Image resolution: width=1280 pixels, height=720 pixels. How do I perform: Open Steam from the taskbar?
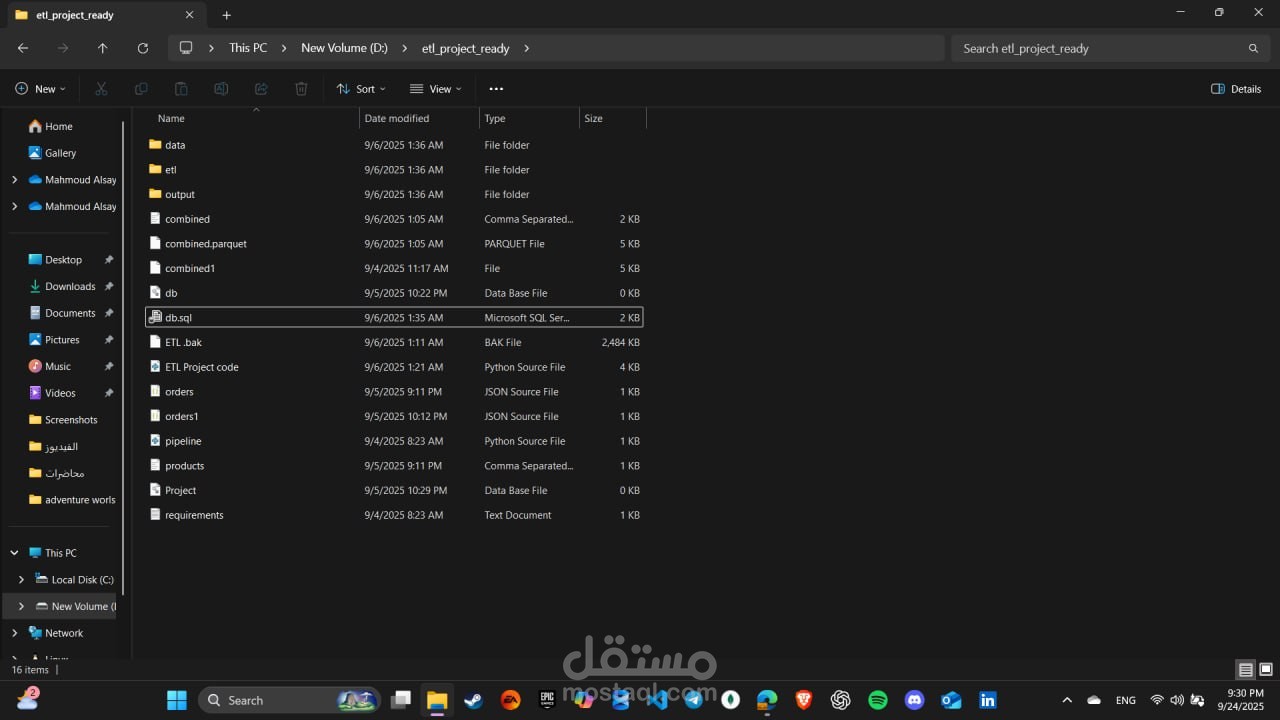[472, 700]
